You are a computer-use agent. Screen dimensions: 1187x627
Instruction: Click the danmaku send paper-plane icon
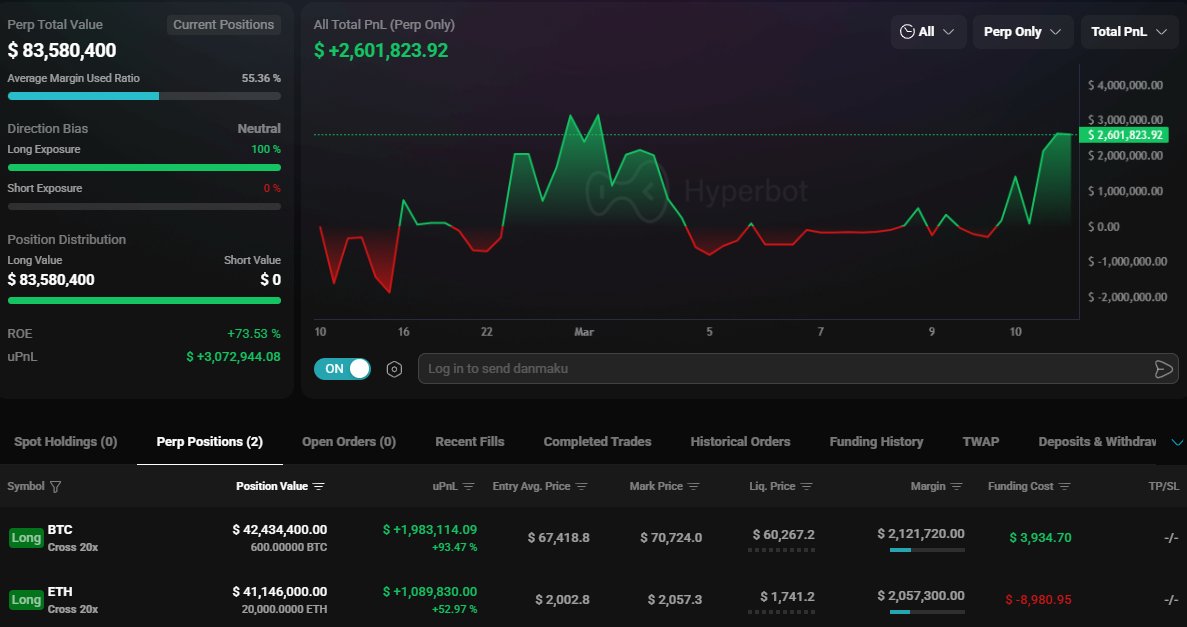coord(1163,369)
